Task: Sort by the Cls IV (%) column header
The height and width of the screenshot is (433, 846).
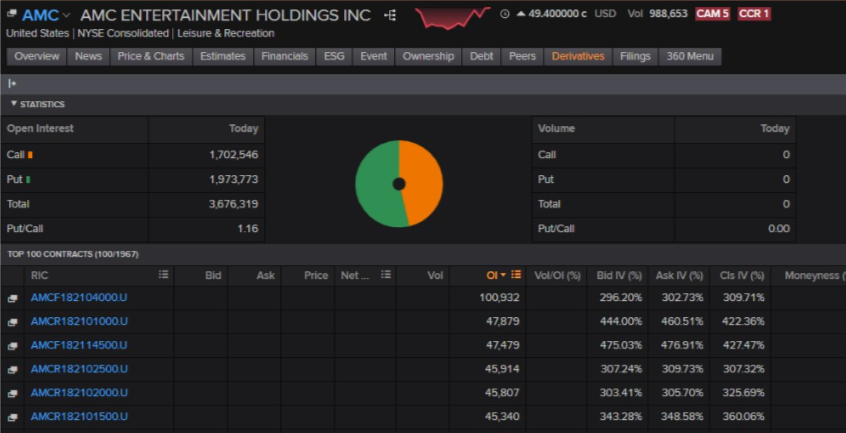Action: [x=742, y=276]
